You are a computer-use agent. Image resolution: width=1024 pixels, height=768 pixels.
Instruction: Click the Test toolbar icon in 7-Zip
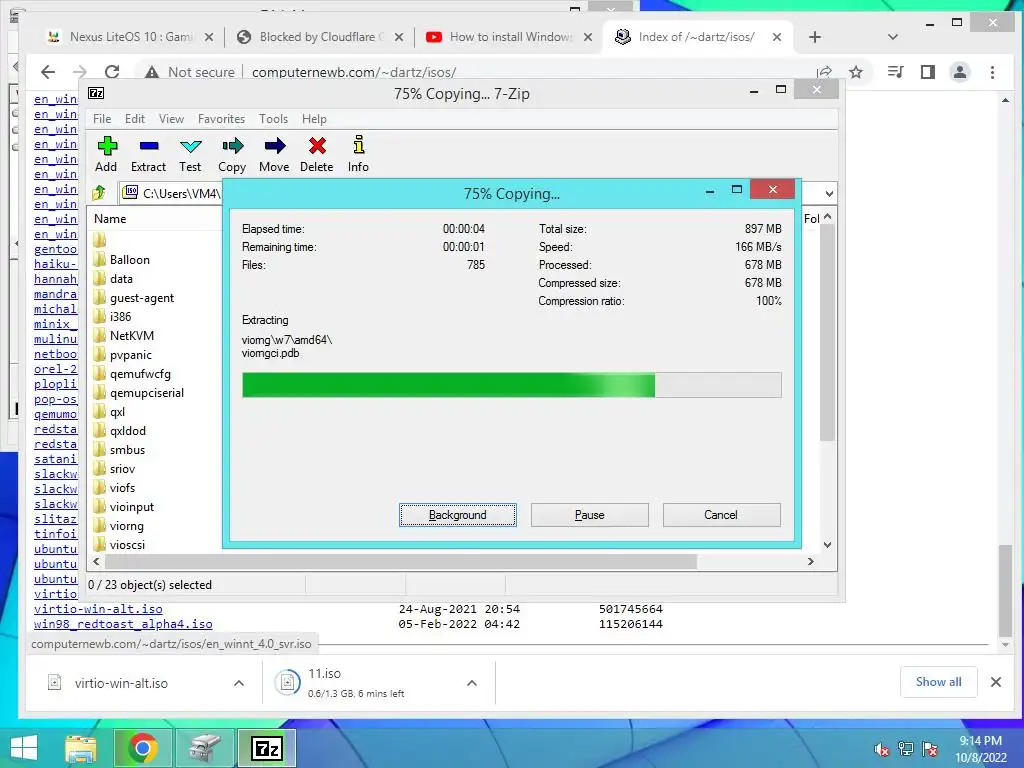(191, 146)
